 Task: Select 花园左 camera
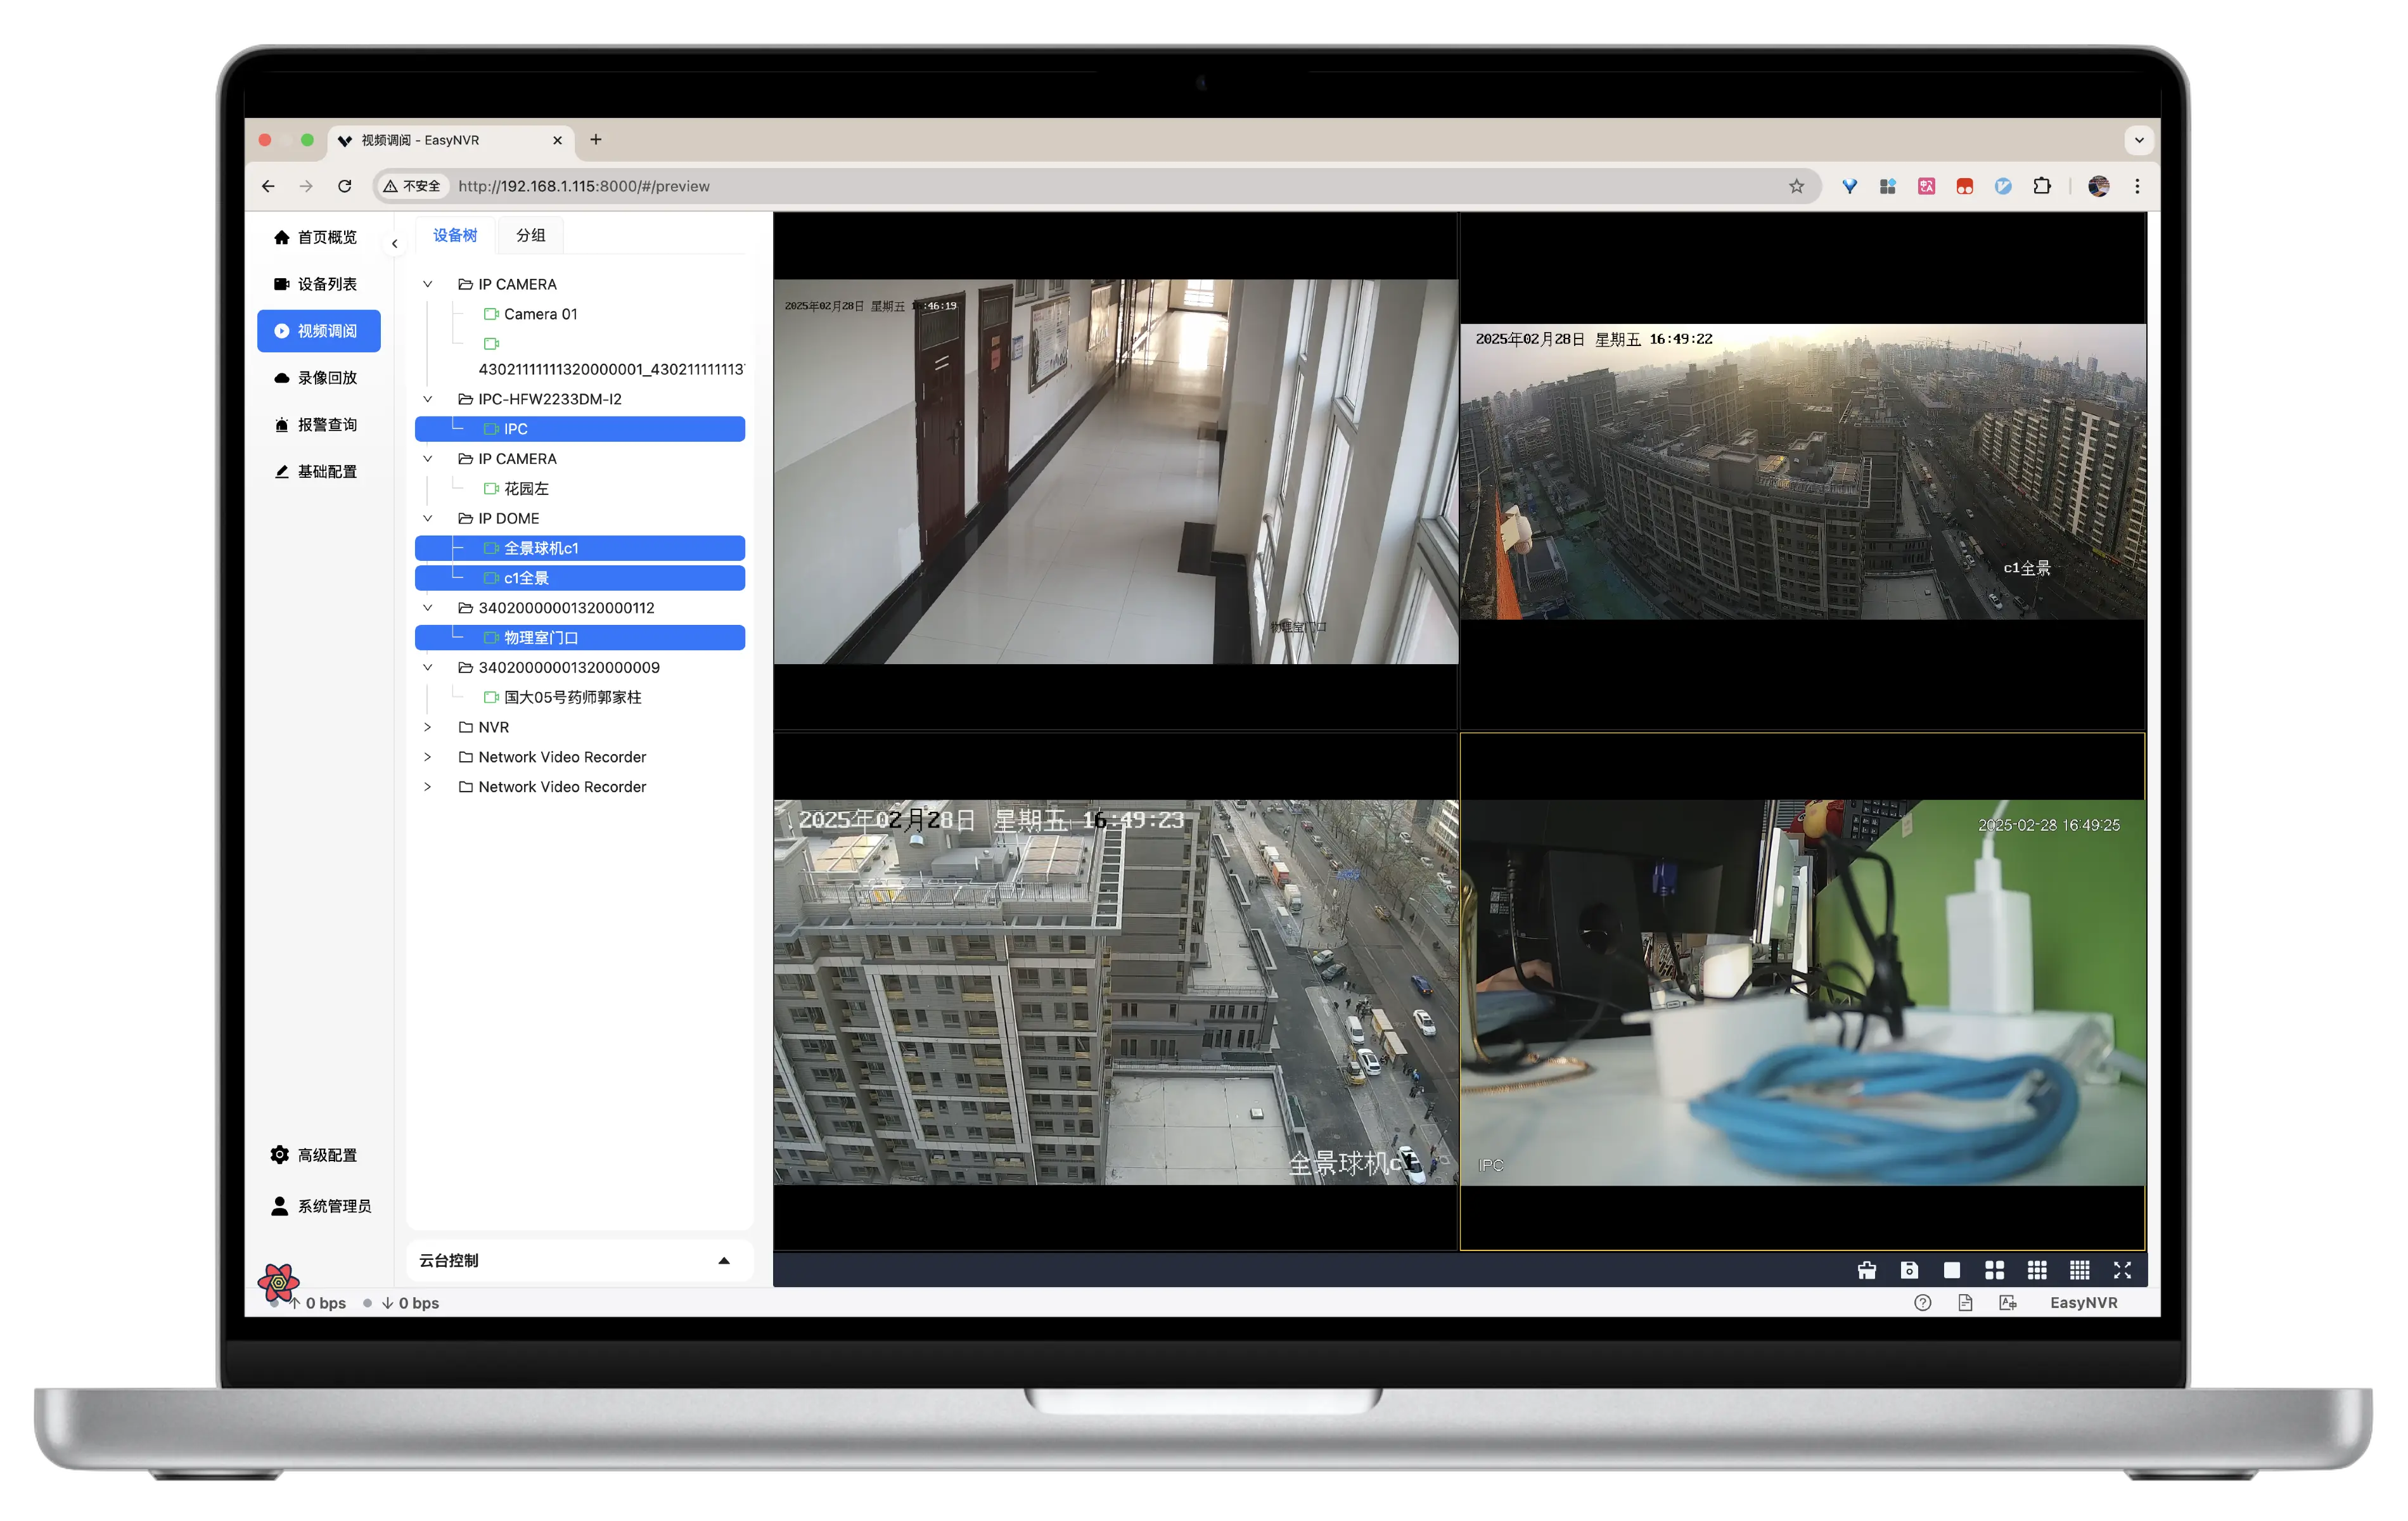[526, 488]
